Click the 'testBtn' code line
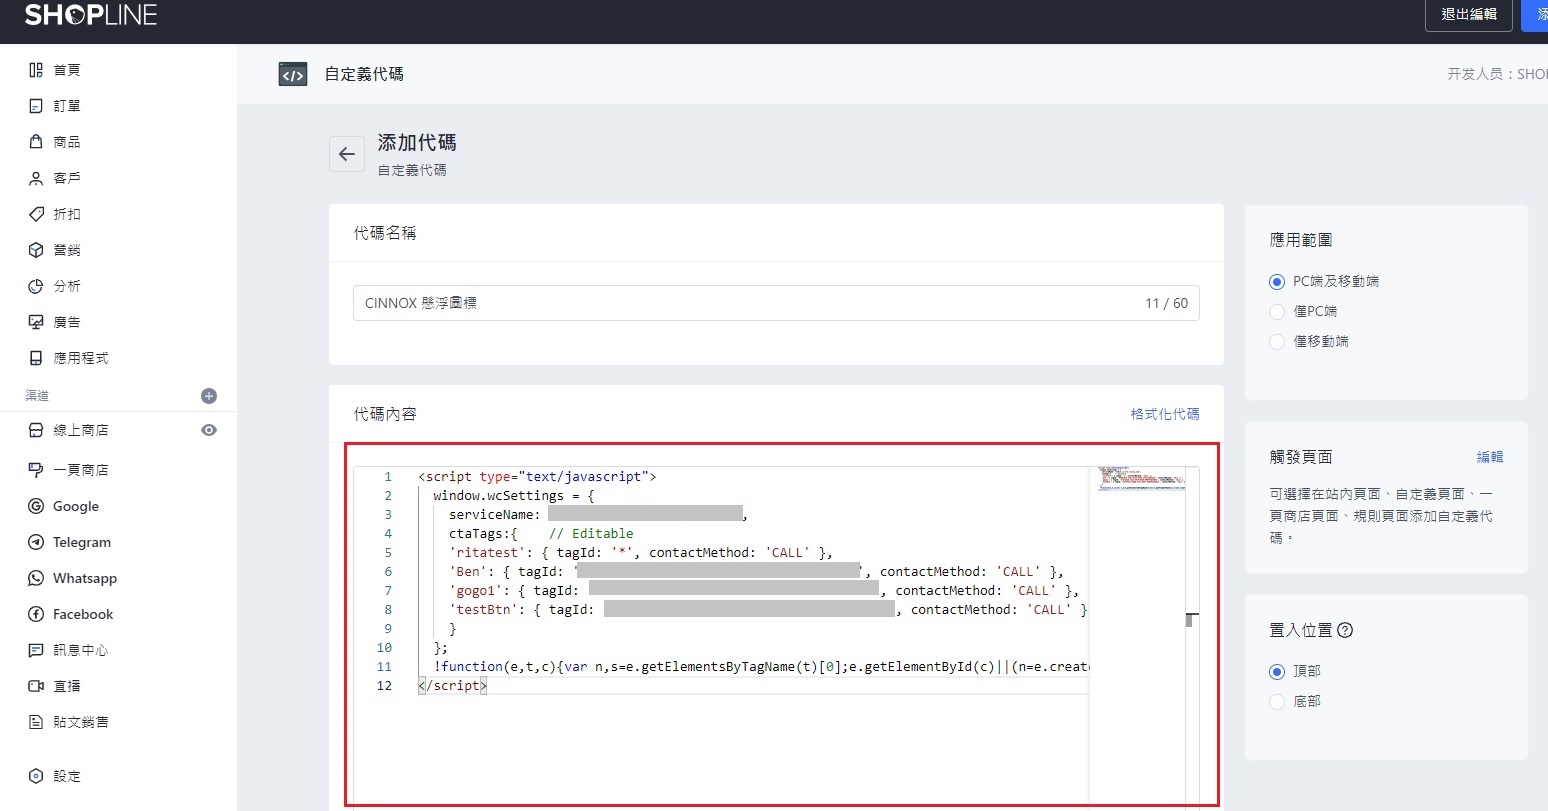 click(x=768, y=610)
